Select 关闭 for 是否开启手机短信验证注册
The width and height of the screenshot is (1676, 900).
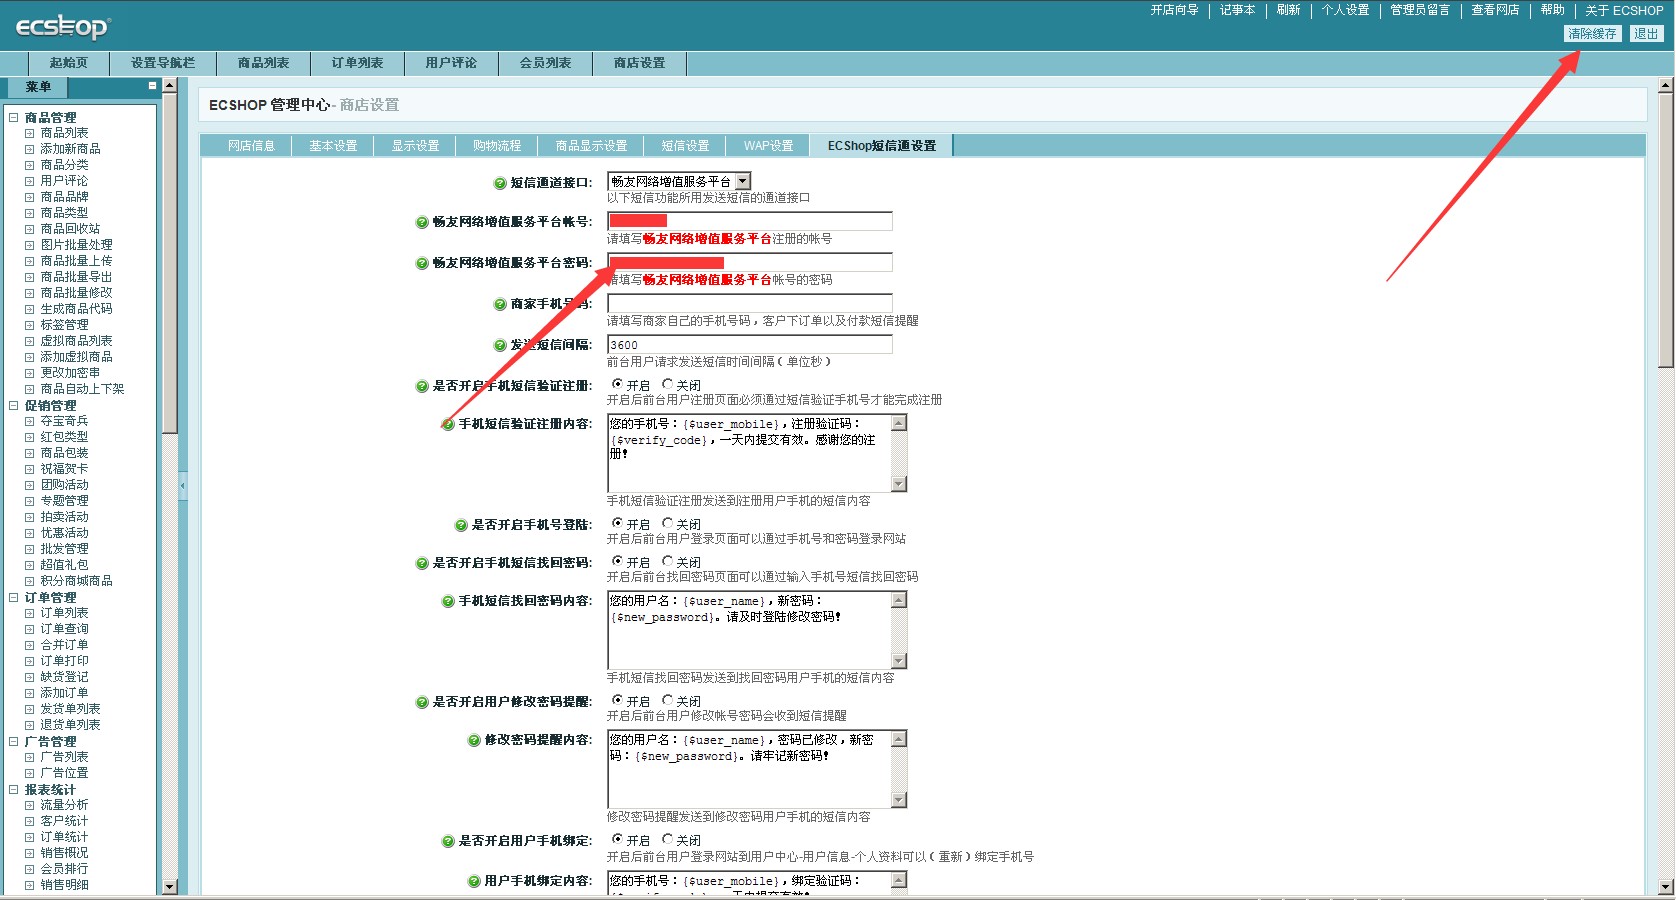[667, 384]
